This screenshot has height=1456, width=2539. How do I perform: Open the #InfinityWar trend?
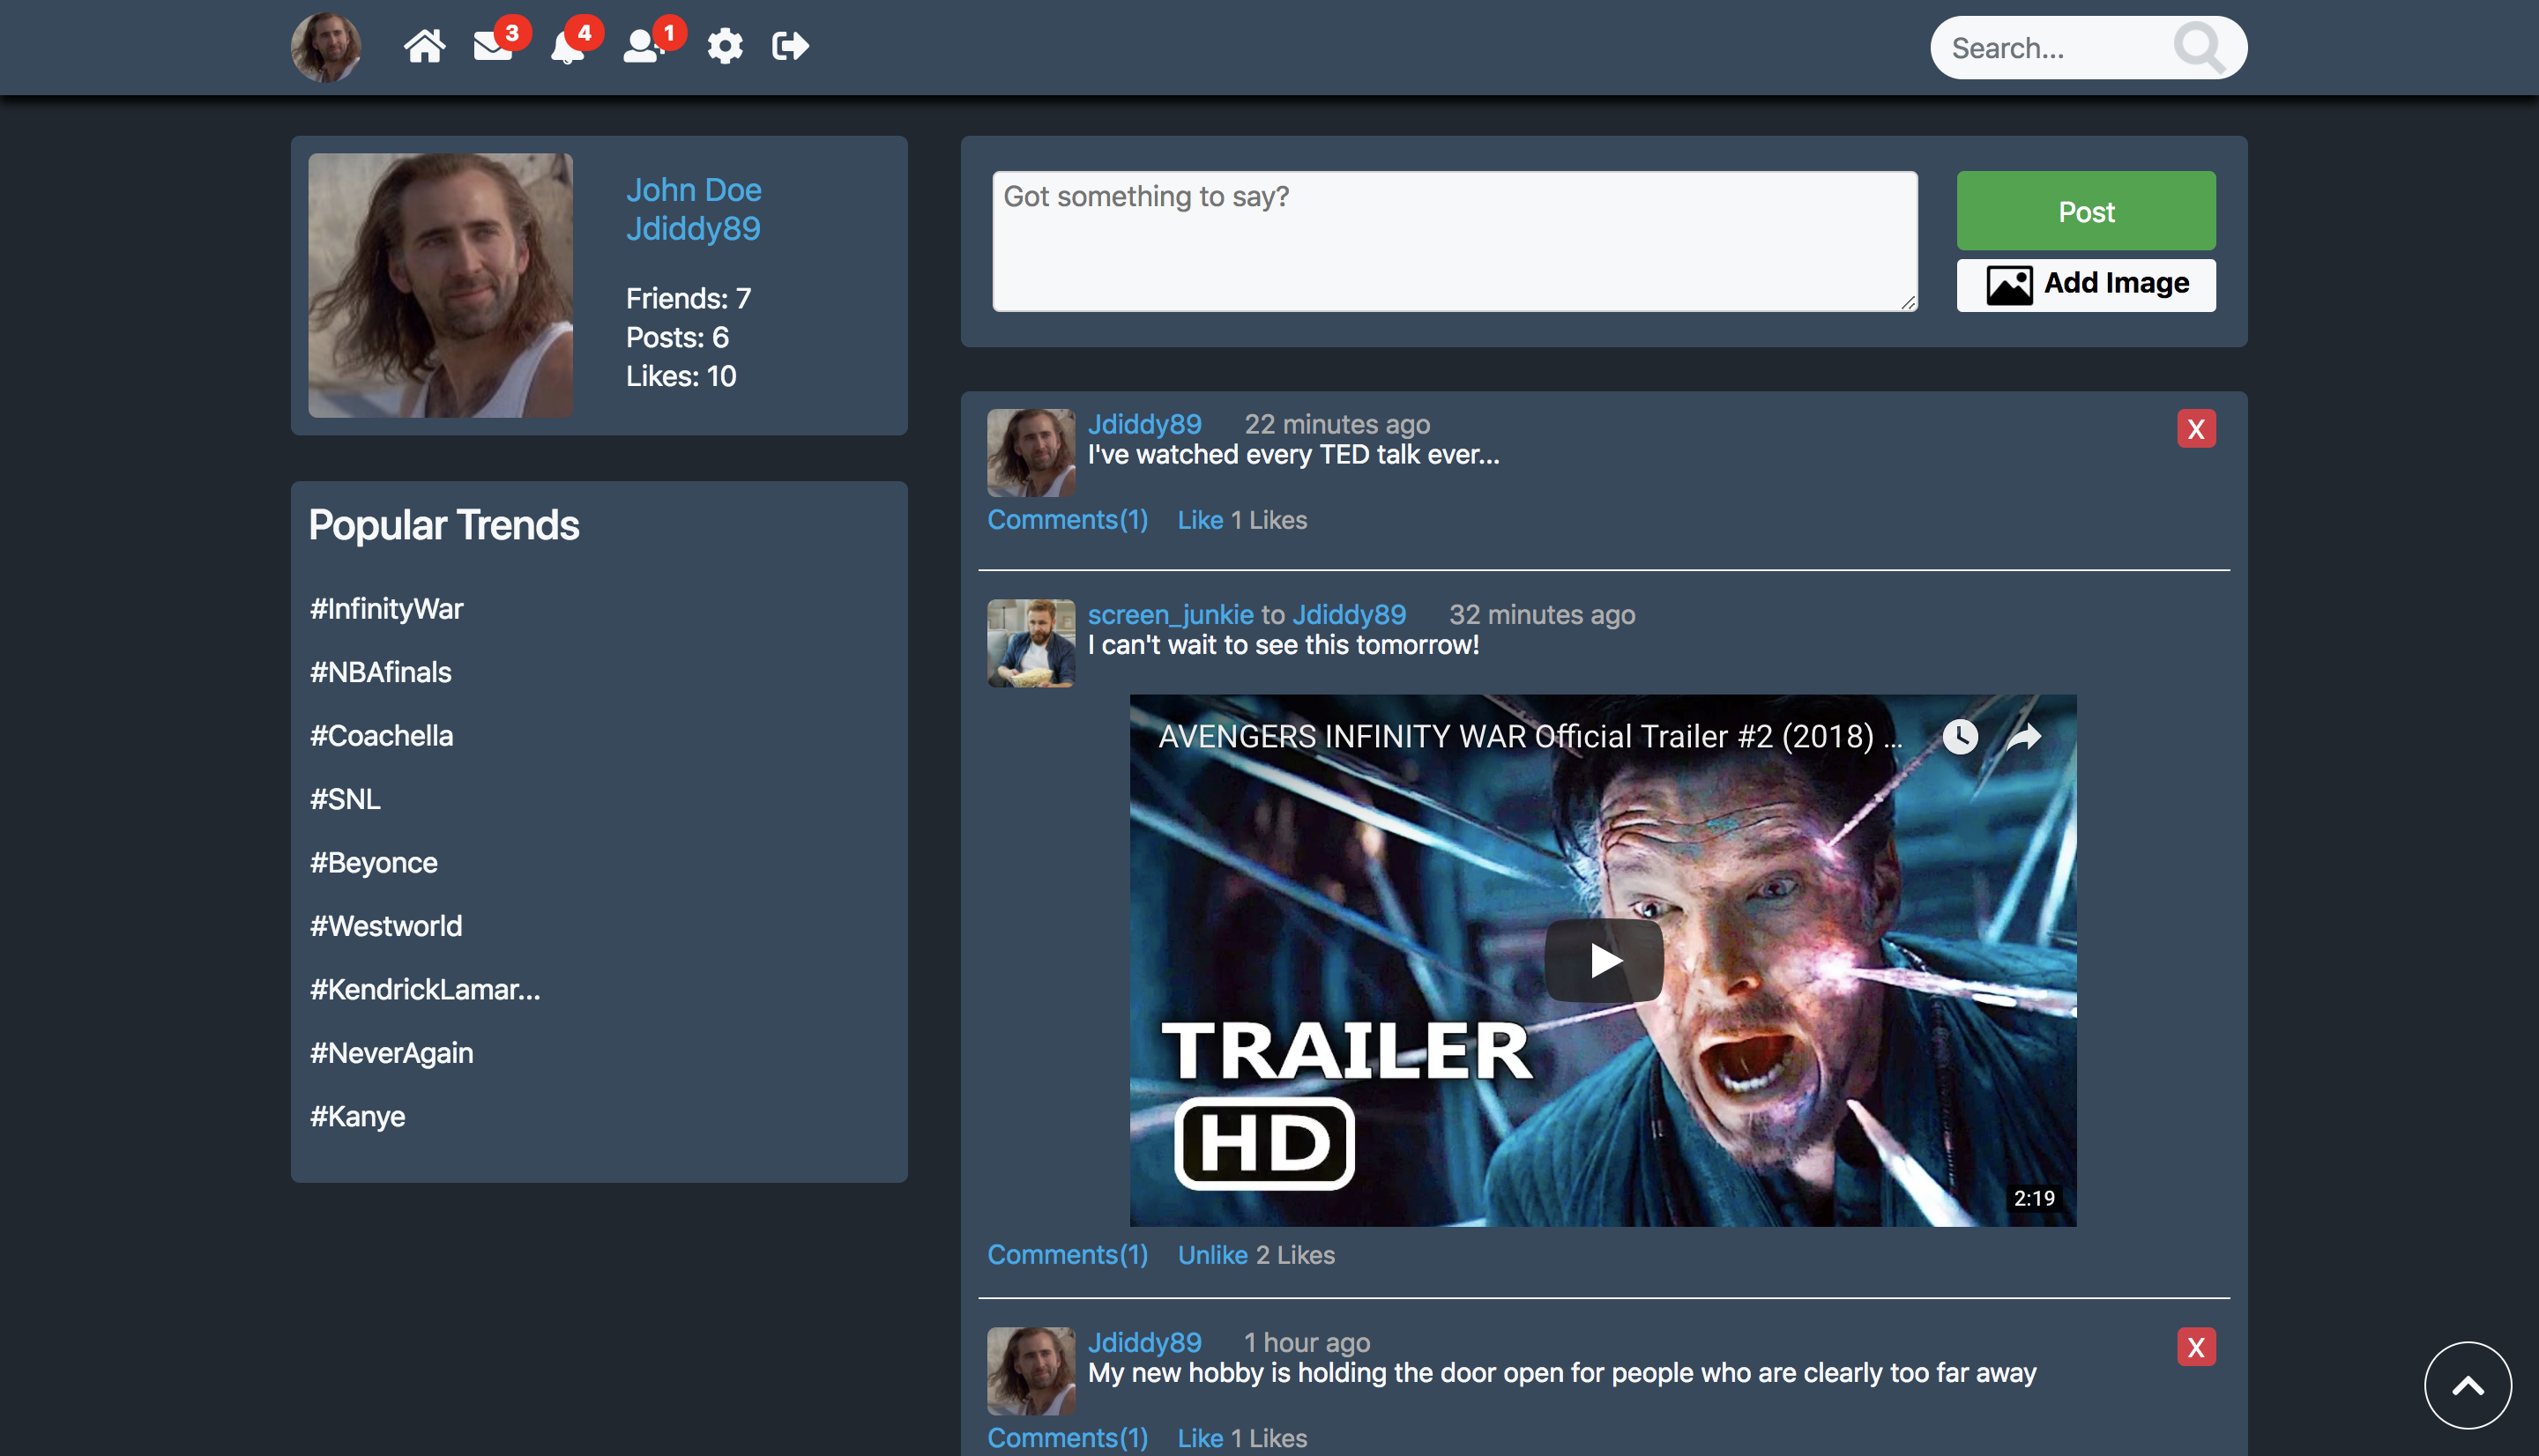coord(386,608)
